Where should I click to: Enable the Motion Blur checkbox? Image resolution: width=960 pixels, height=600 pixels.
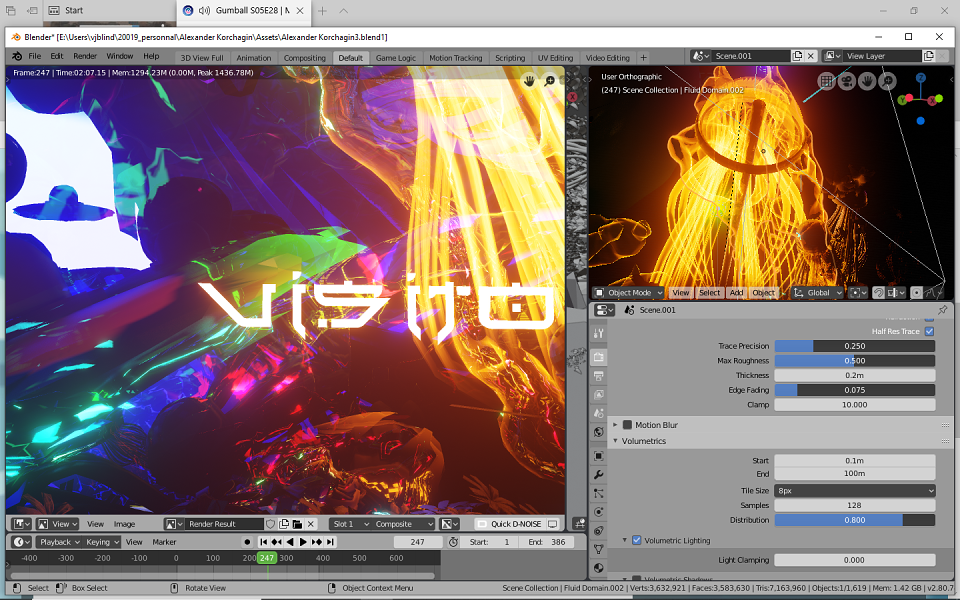[627, 425]
